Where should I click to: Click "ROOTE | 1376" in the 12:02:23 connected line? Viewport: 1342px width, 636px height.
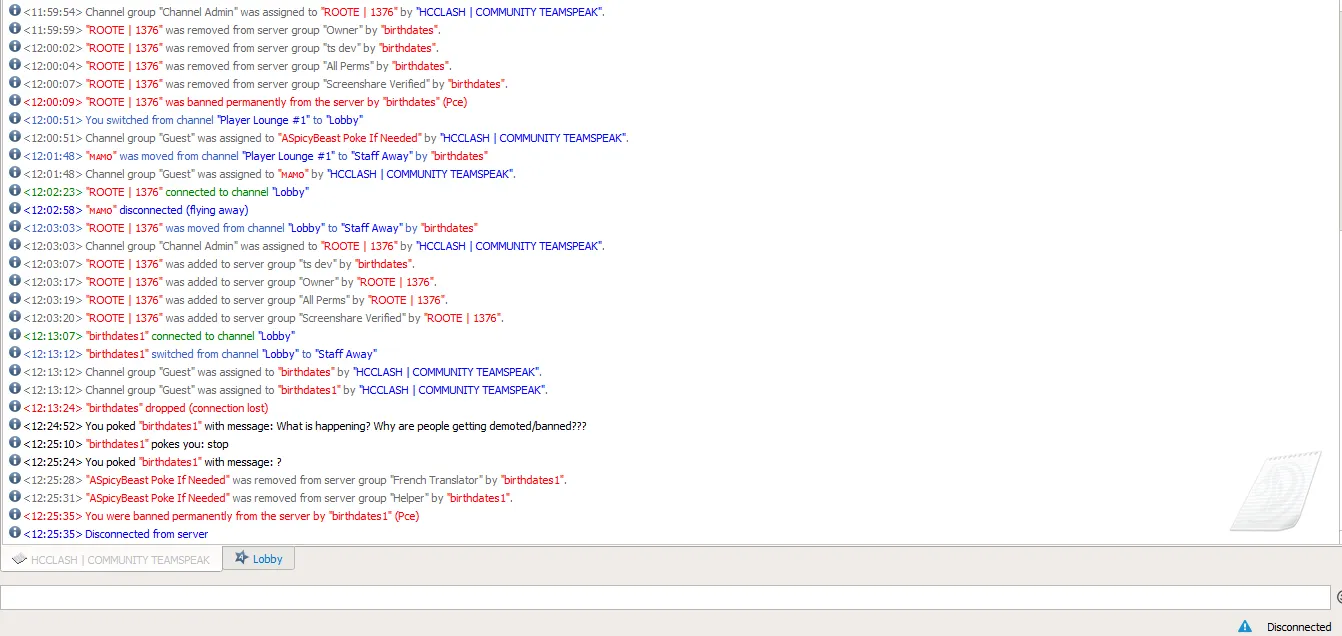pyautogui.click(x=124, y=192)
